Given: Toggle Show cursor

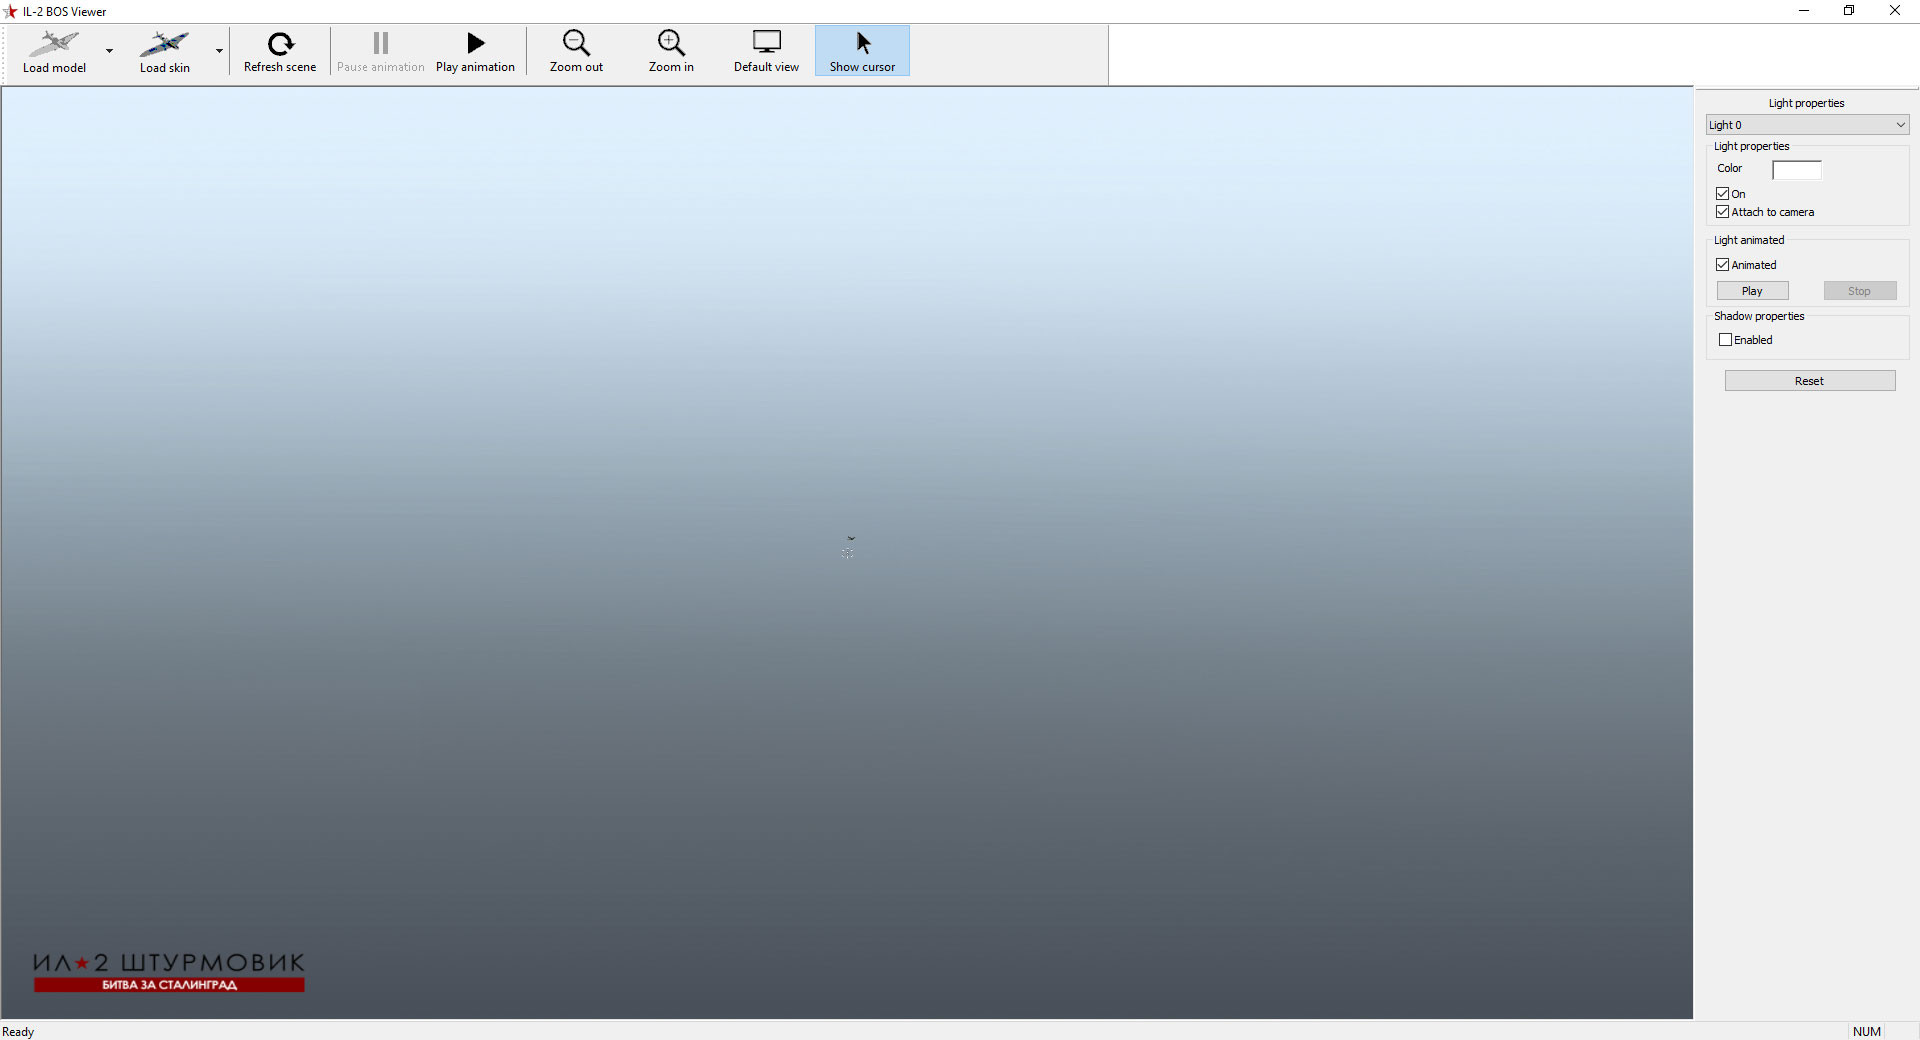Looking at the screenshot, I should (862, 51).
